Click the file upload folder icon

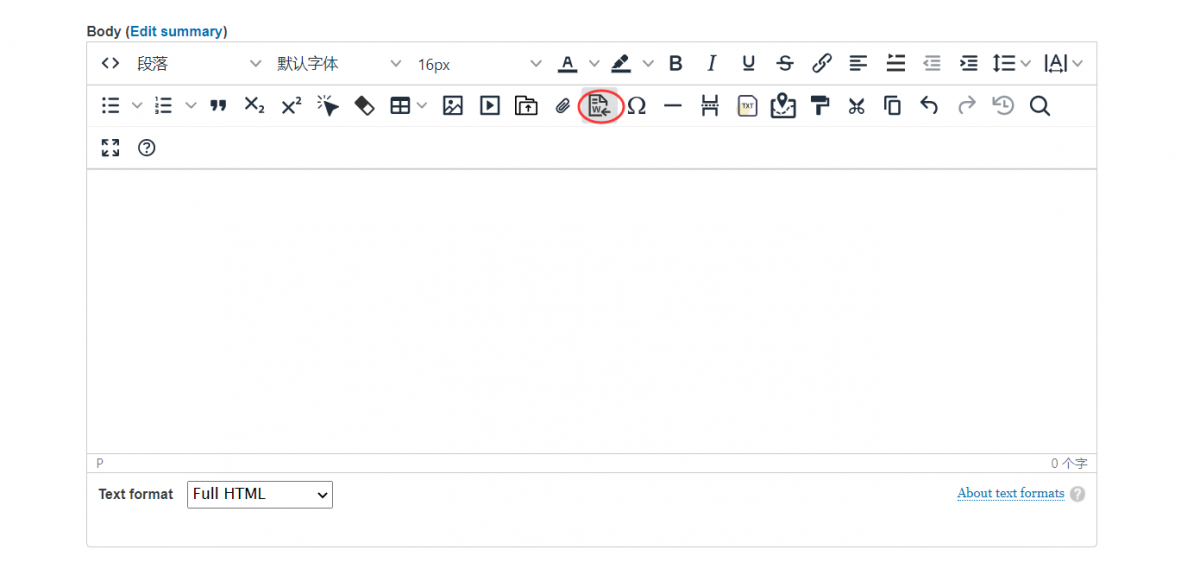click(526, 106)
